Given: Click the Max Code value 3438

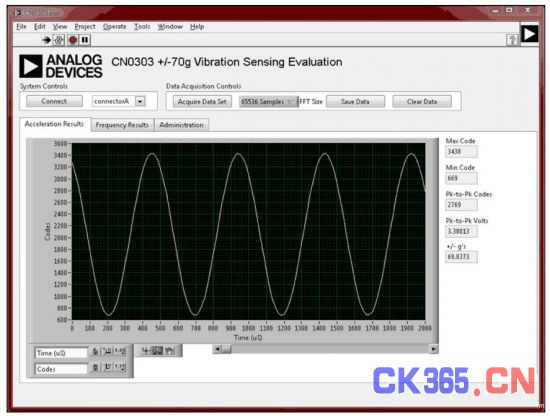Looking at the screenshot, I should [461, 152].
